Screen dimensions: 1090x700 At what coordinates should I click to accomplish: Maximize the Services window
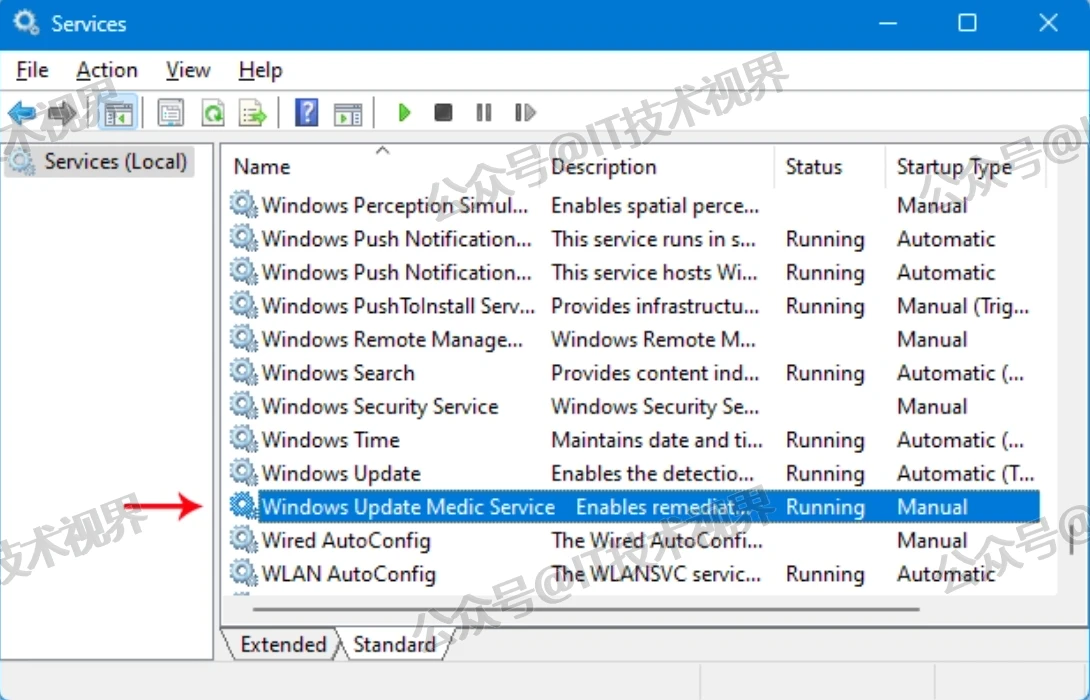967,23
